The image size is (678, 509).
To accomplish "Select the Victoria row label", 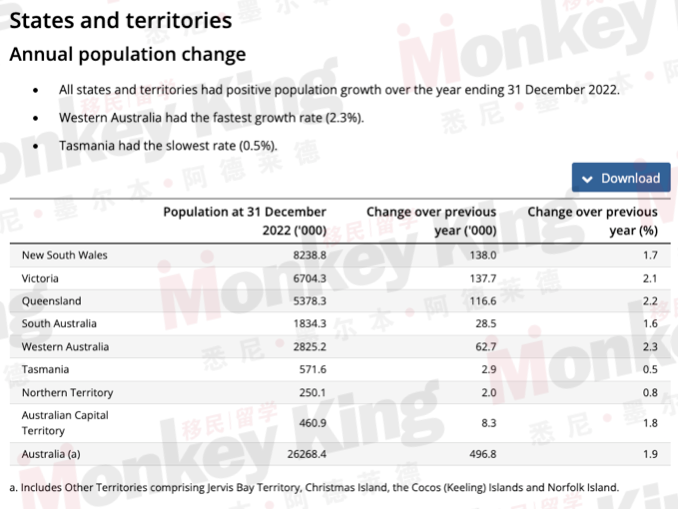I will click(x=40, y=279).
